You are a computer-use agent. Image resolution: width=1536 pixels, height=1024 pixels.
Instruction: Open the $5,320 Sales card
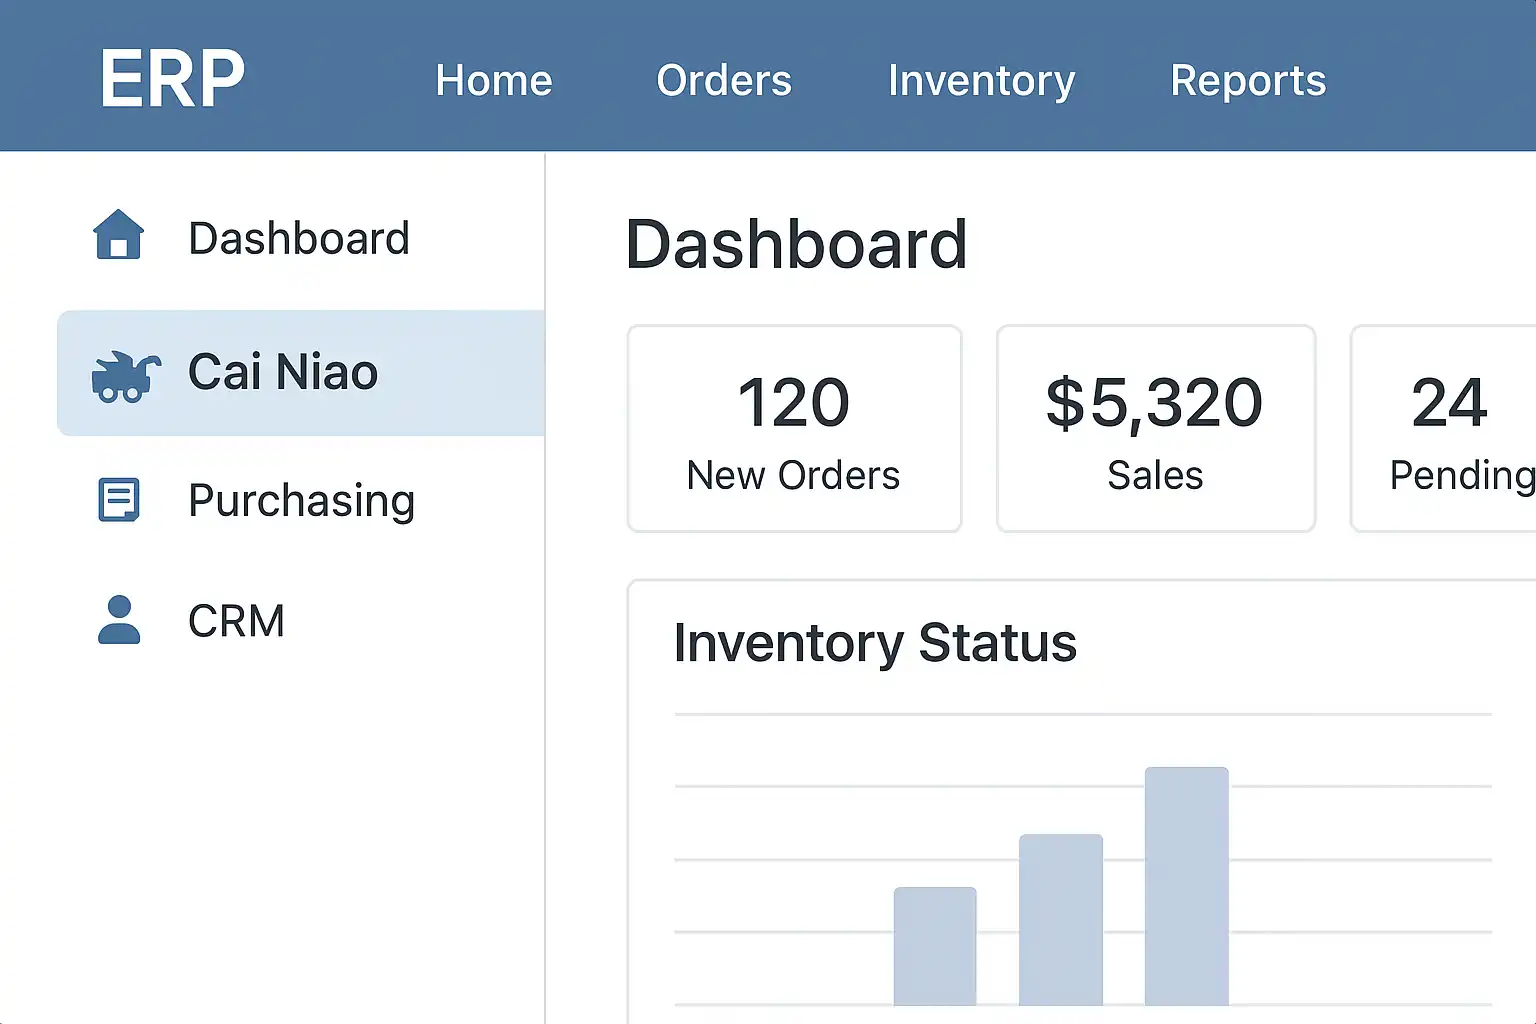point(1155,429)
